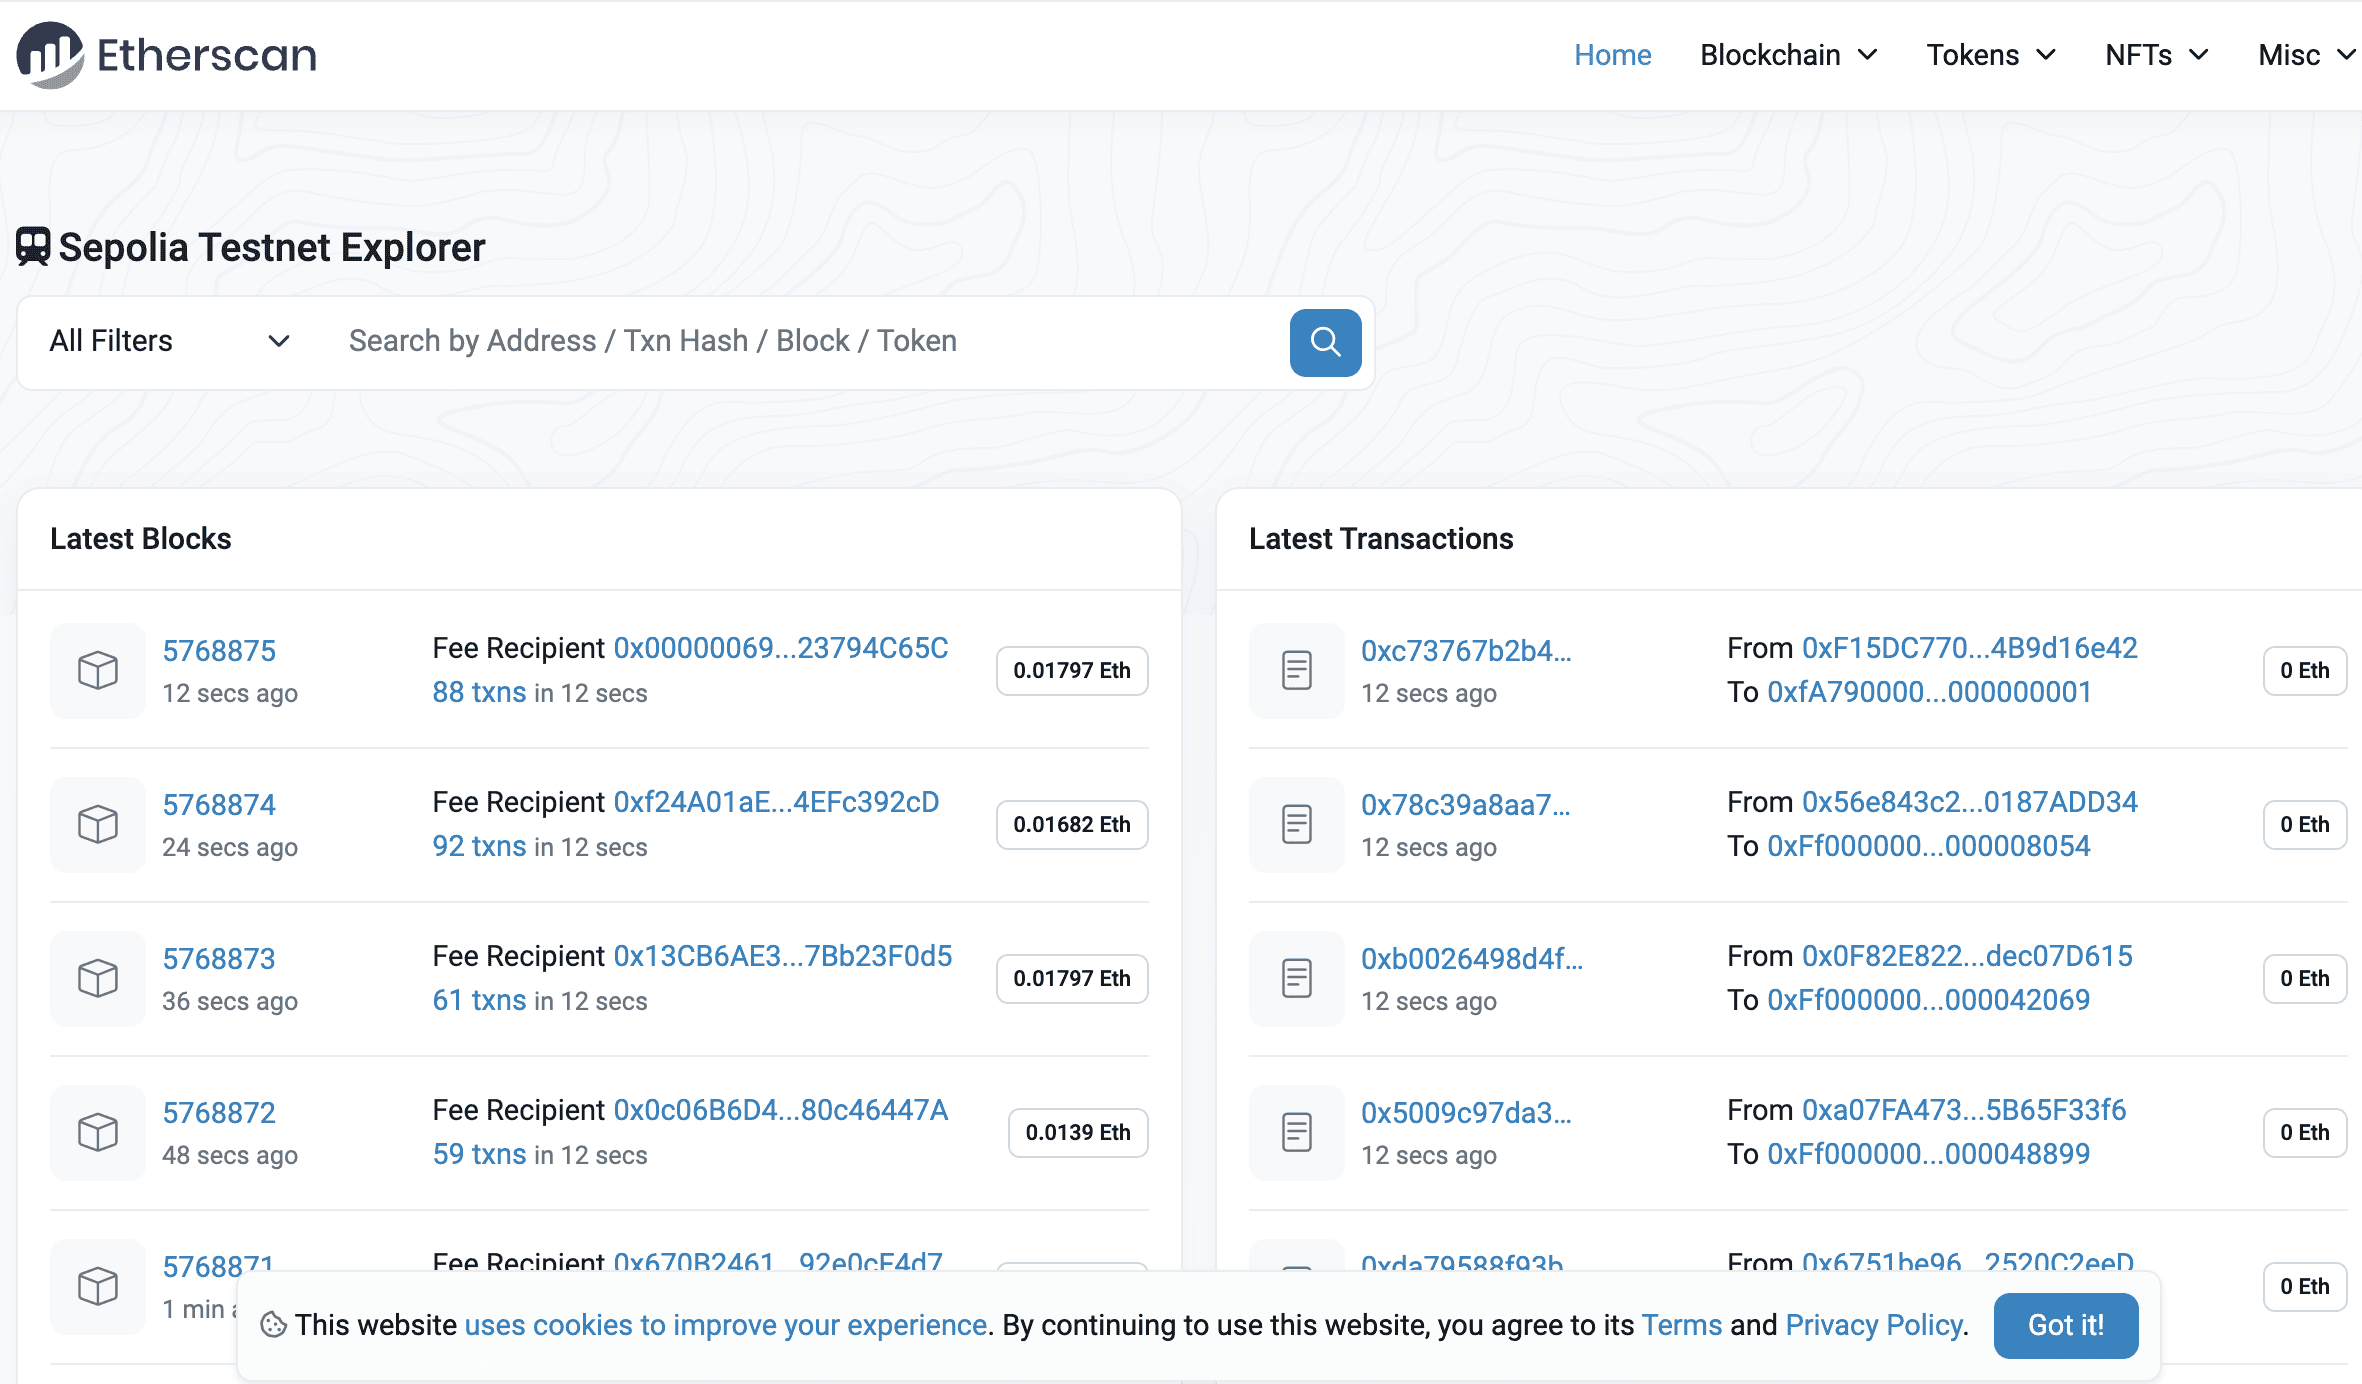This screenshot has width=2362, height=1384.
Task: Click transaction document icon for 0xc73767b2b4
Action: click(1297, 670)
